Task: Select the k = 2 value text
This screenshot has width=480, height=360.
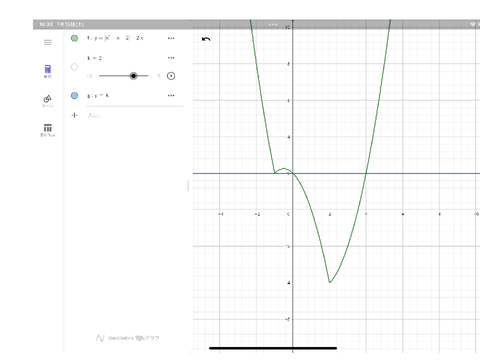Action: tap(95, 58)
